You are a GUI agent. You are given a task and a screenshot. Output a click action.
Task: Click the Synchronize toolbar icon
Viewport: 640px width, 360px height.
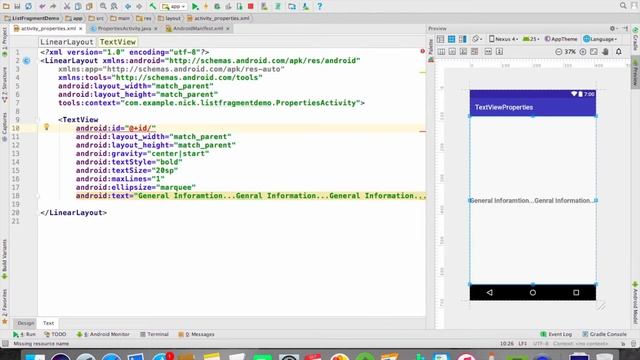tap(29, 6)
